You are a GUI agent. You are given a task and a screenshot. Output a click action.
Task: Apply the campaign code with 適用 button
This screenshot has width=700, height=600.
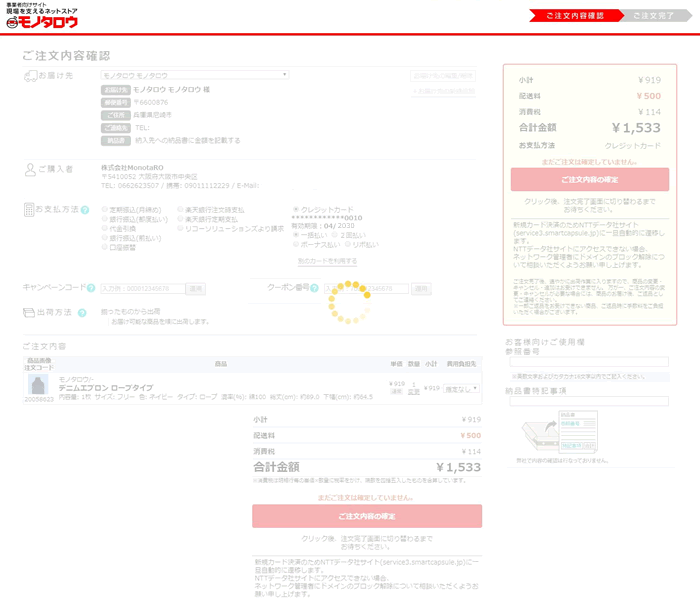[x=196, y=289]
